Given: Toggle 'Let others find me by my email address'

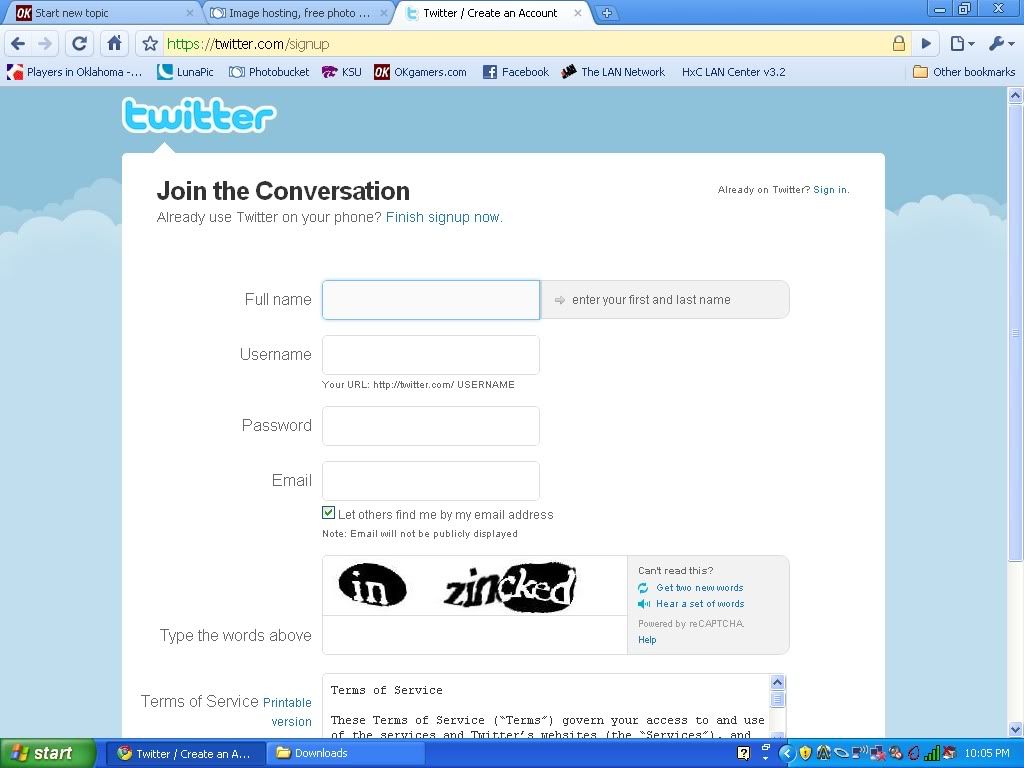Looking at the screenshot, I should 328,513.
